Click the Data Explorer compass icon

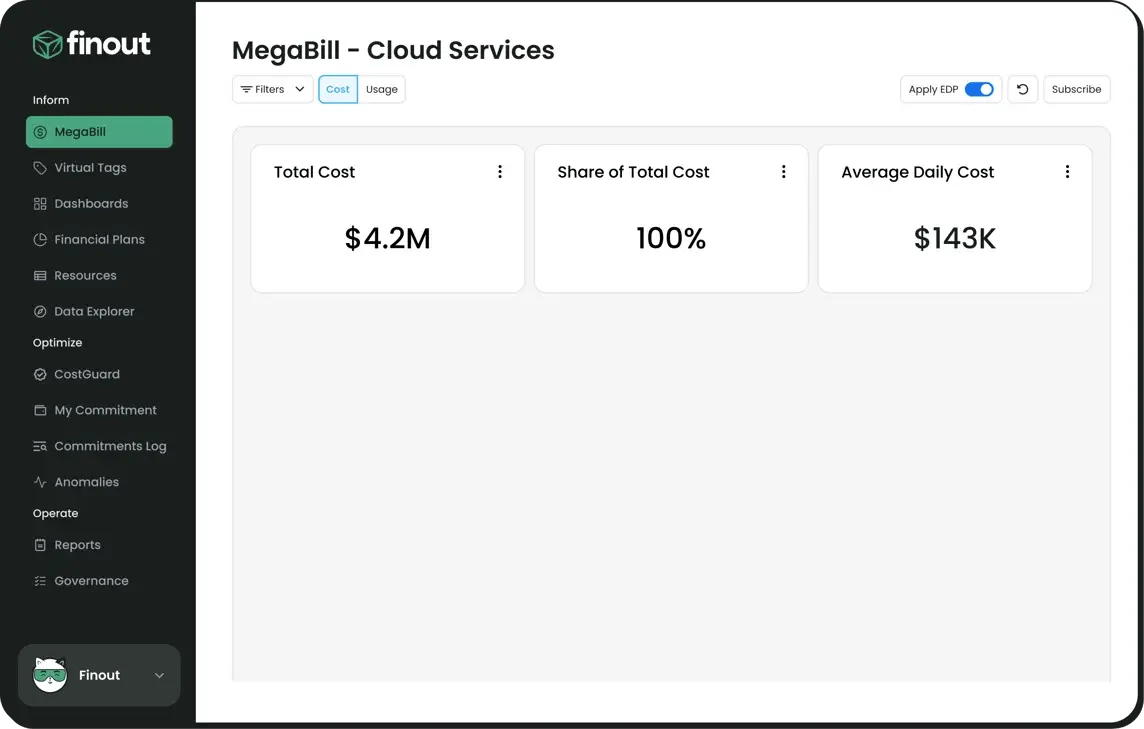40,312
